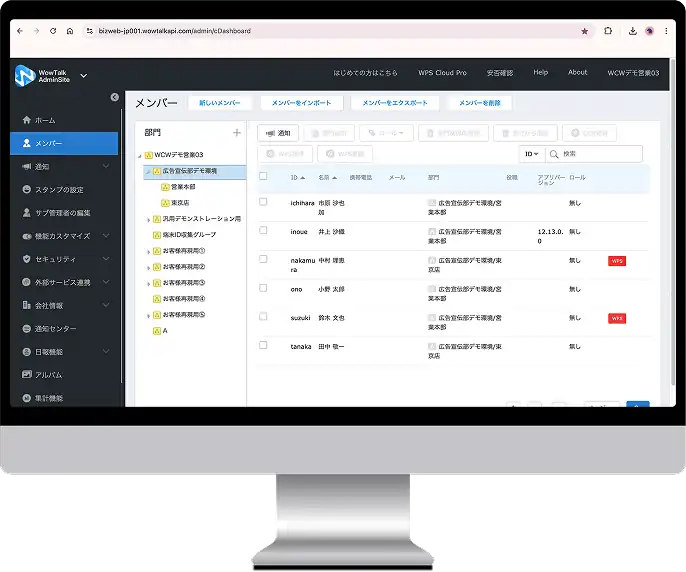The width and height of the screenshot is (686, 572).
Task: Click the browser address bar URL
Action: click(175, 31)
